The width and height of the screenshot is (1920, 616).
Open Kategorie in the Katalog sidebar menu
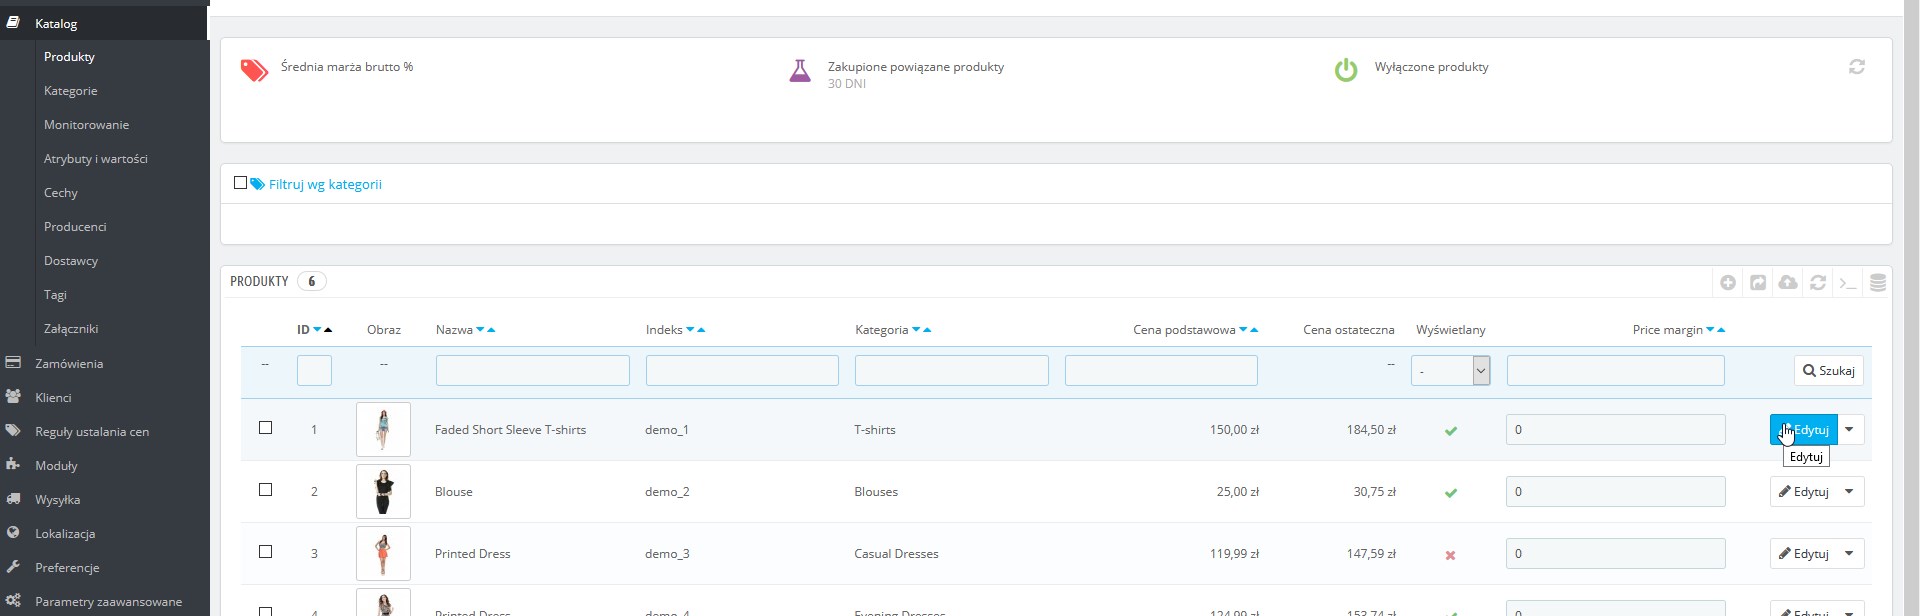[x=71, y=91]
